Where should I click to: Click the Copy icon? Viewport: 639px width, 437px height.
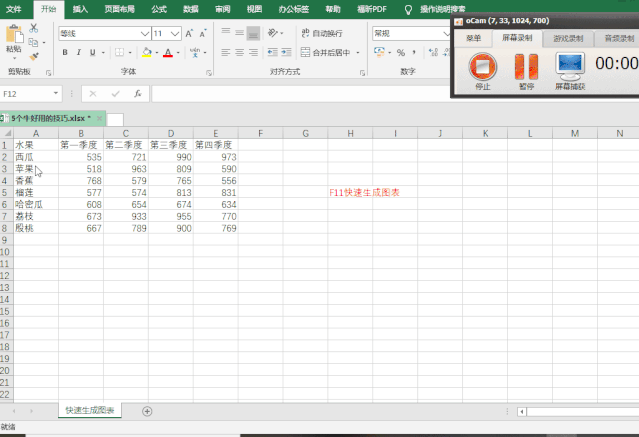pyautogui.click(x=33, y=42)
